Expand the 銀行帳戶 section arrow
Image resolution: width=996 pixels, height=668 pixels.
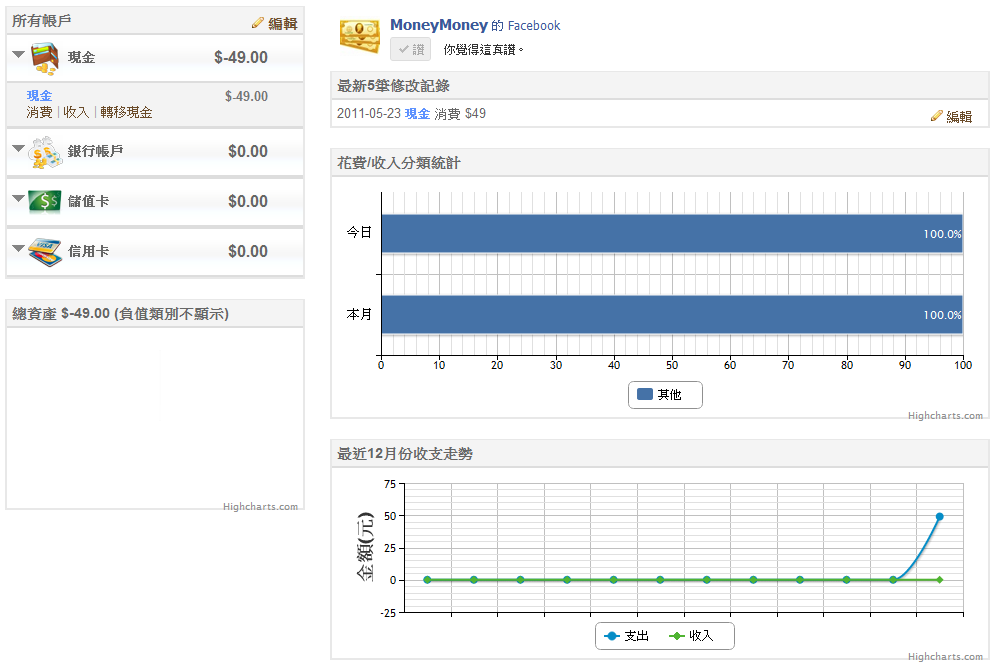tap(19, 149)
